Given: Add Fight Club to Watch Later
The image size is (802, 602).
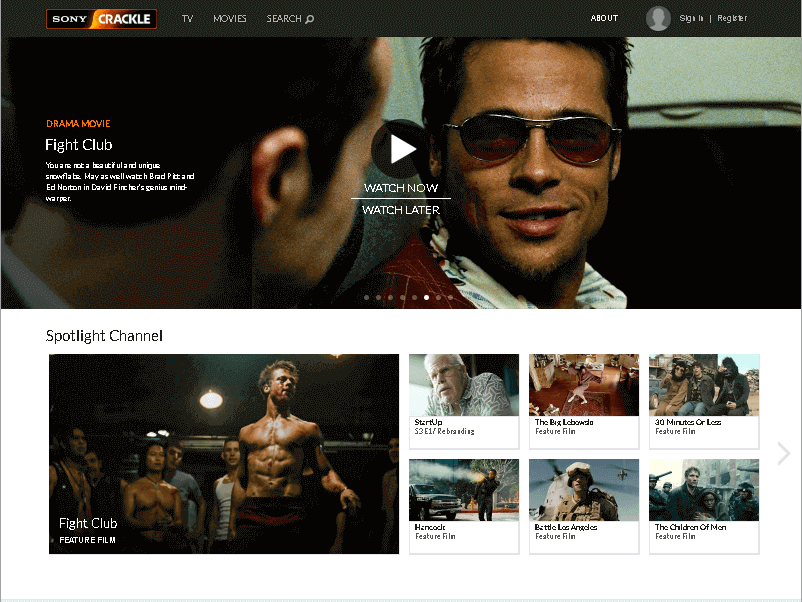Looking at the screenshot, I should click(401, 210).
